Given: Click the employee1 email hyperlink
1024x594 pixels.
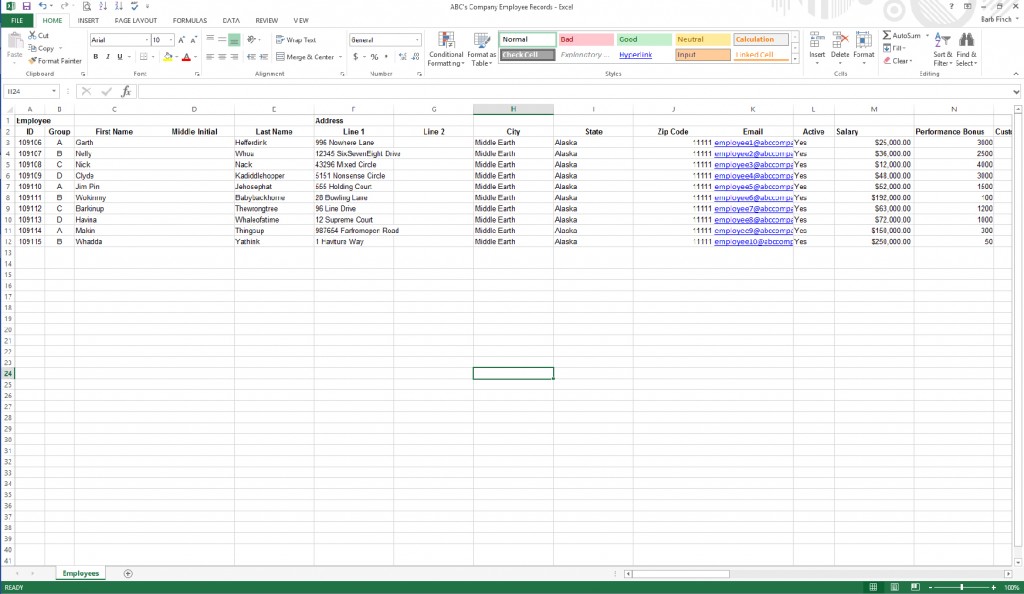Looking at the screenshot, I should [751, 142].
